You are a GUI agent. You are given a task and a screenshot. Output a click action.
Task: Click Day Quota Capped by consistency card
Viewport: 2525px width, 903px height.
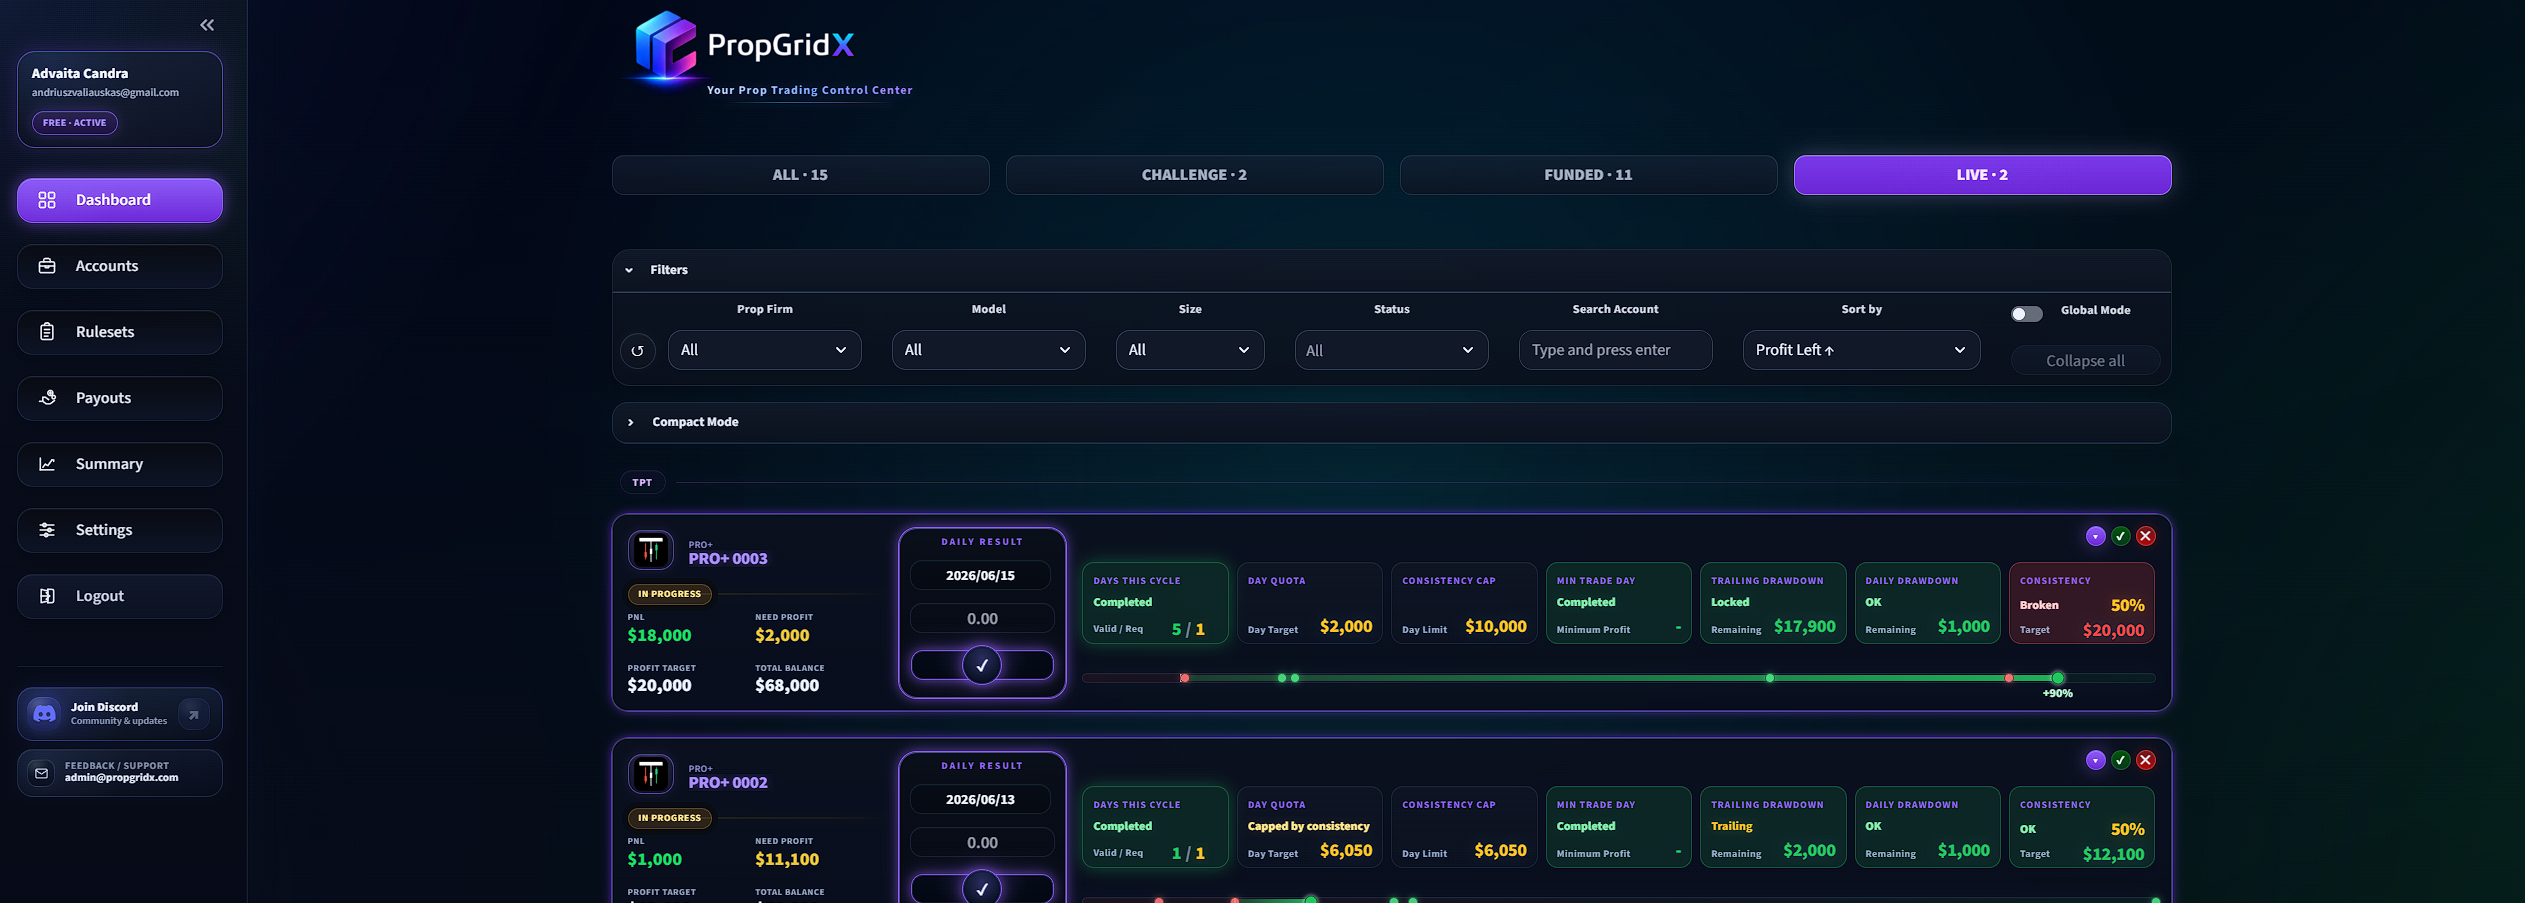point(1309,827)
